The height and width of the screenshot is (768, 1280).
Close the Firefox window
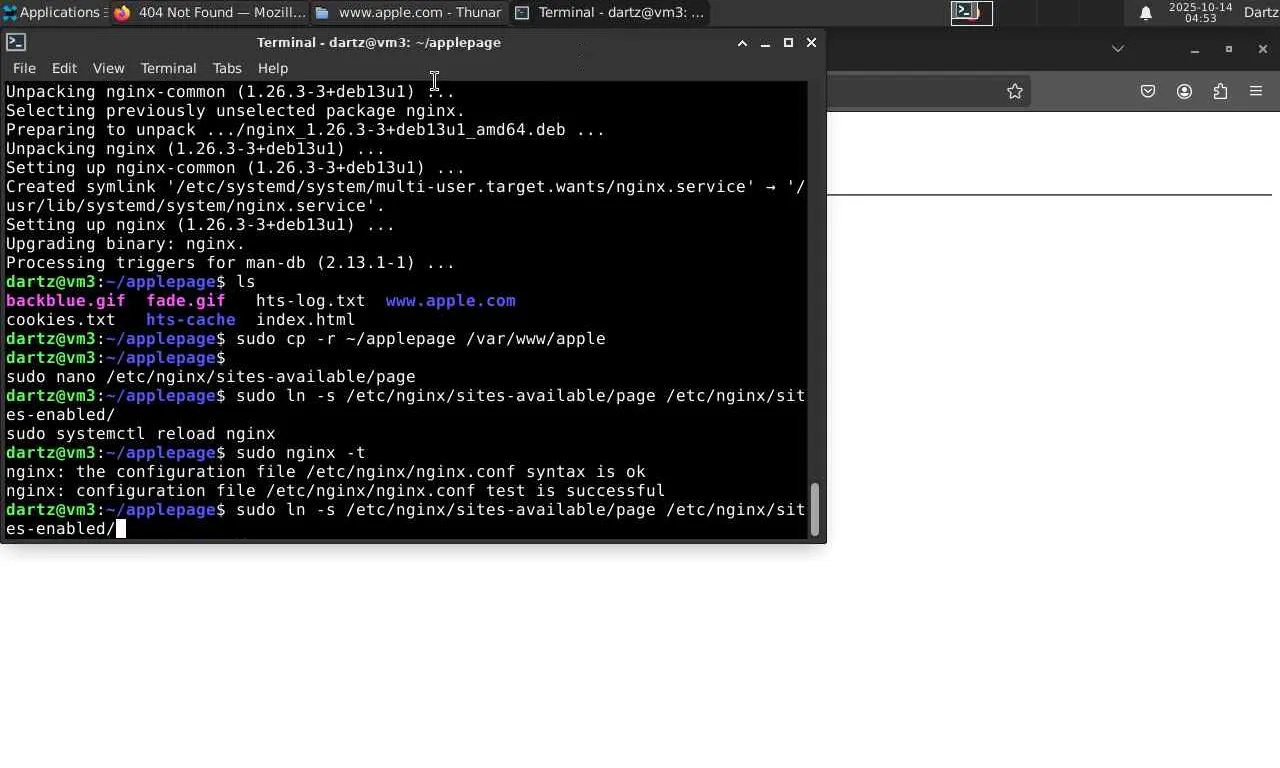(1264, 49)
